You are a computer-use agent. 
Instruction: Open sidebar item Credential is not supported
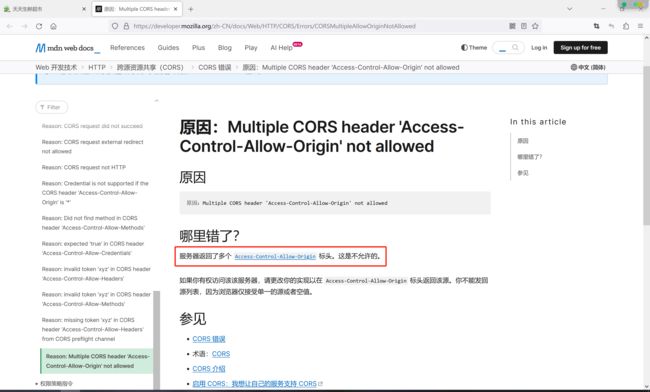click(x=95, y=193)
